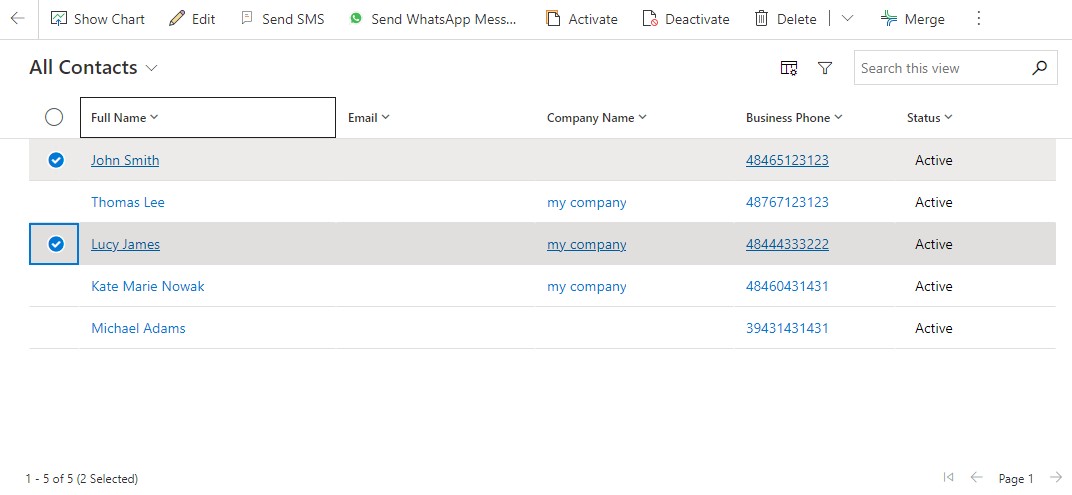The image size is (1072, 495).
Task: Click the back arrow icon
Action: click(17, 19)
